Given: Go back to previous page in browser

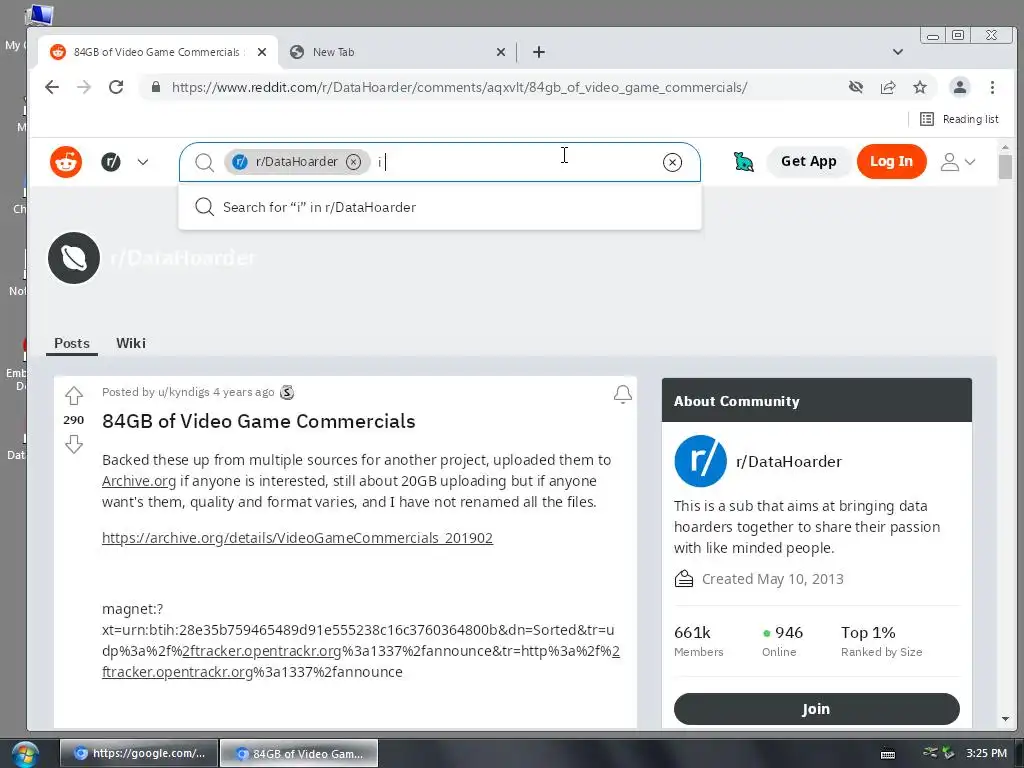Looking at the screenshot, I should pyautogui.click(x=52, y=87).
